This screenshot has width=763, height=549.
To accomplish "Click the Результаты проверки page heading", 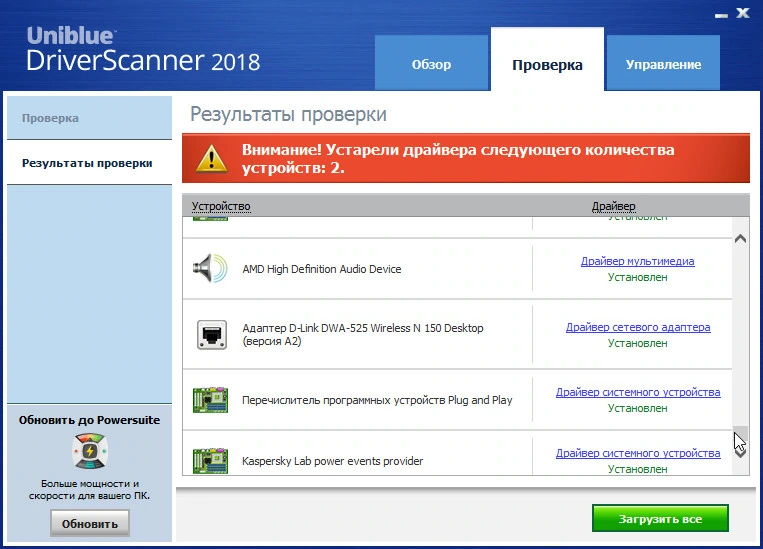I will click(x=288, y=114).
